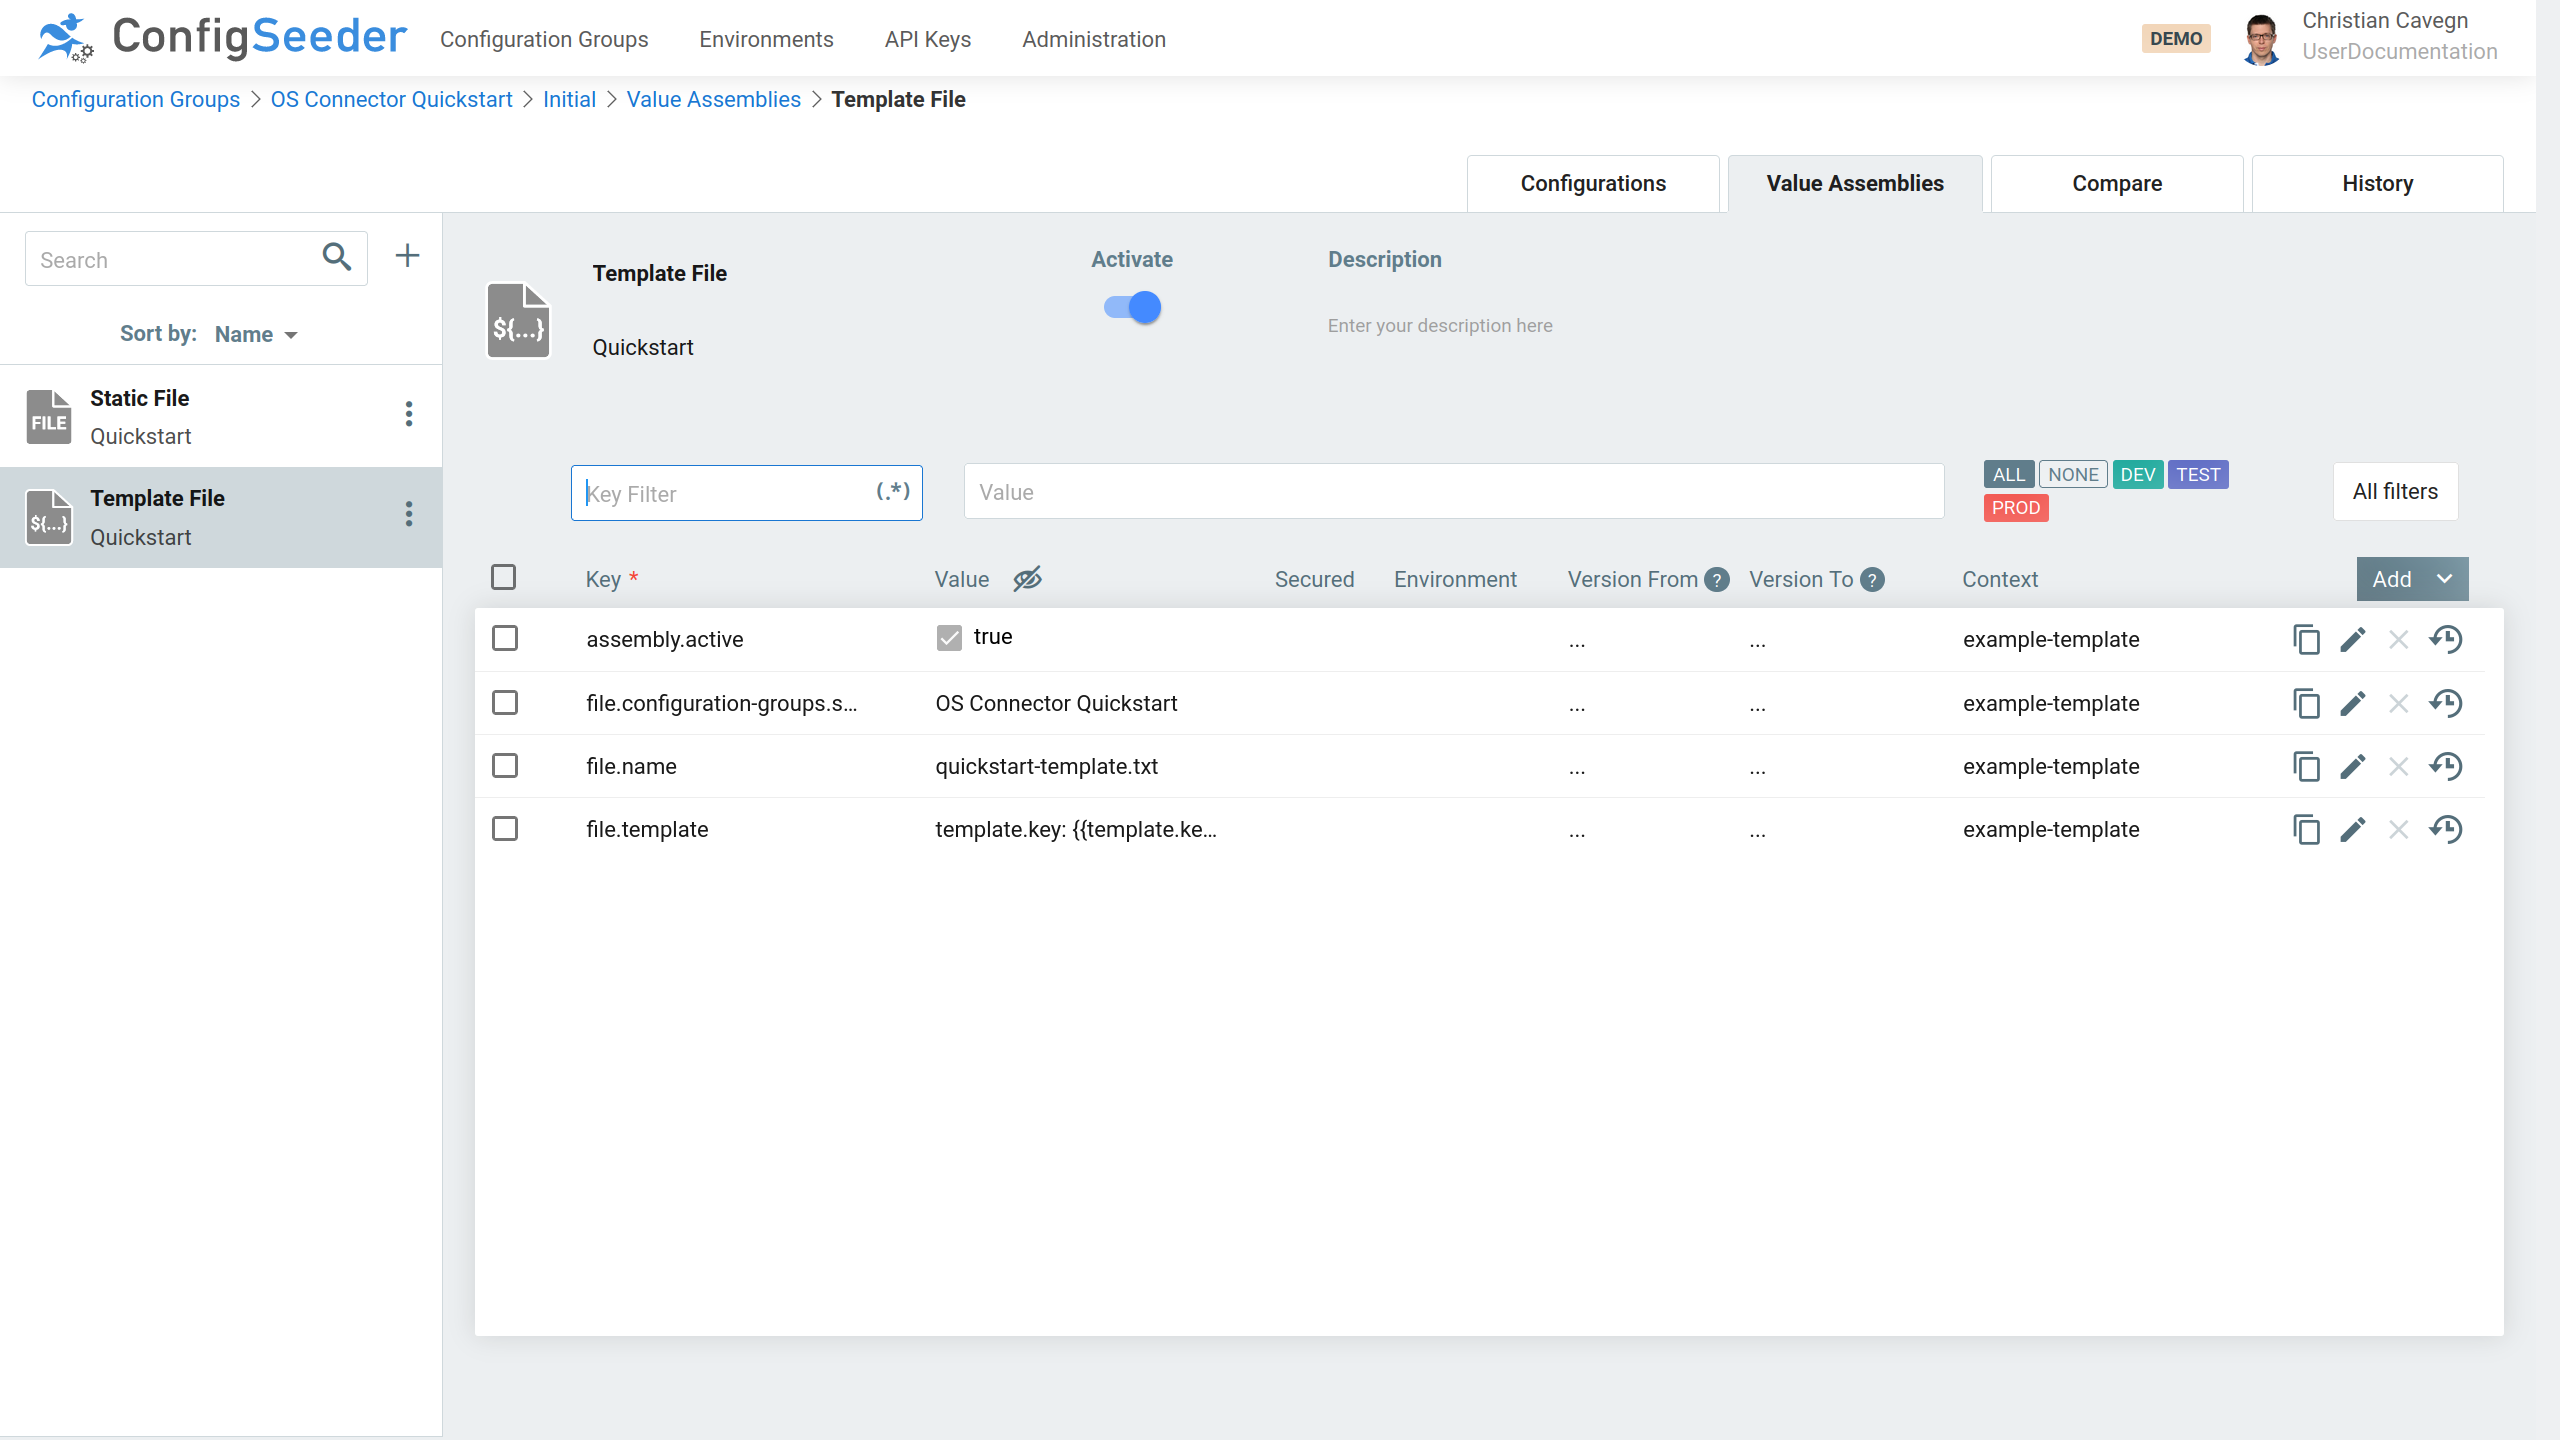
Task: Click into the Value filter field
Action: [x=1454, y=491]
